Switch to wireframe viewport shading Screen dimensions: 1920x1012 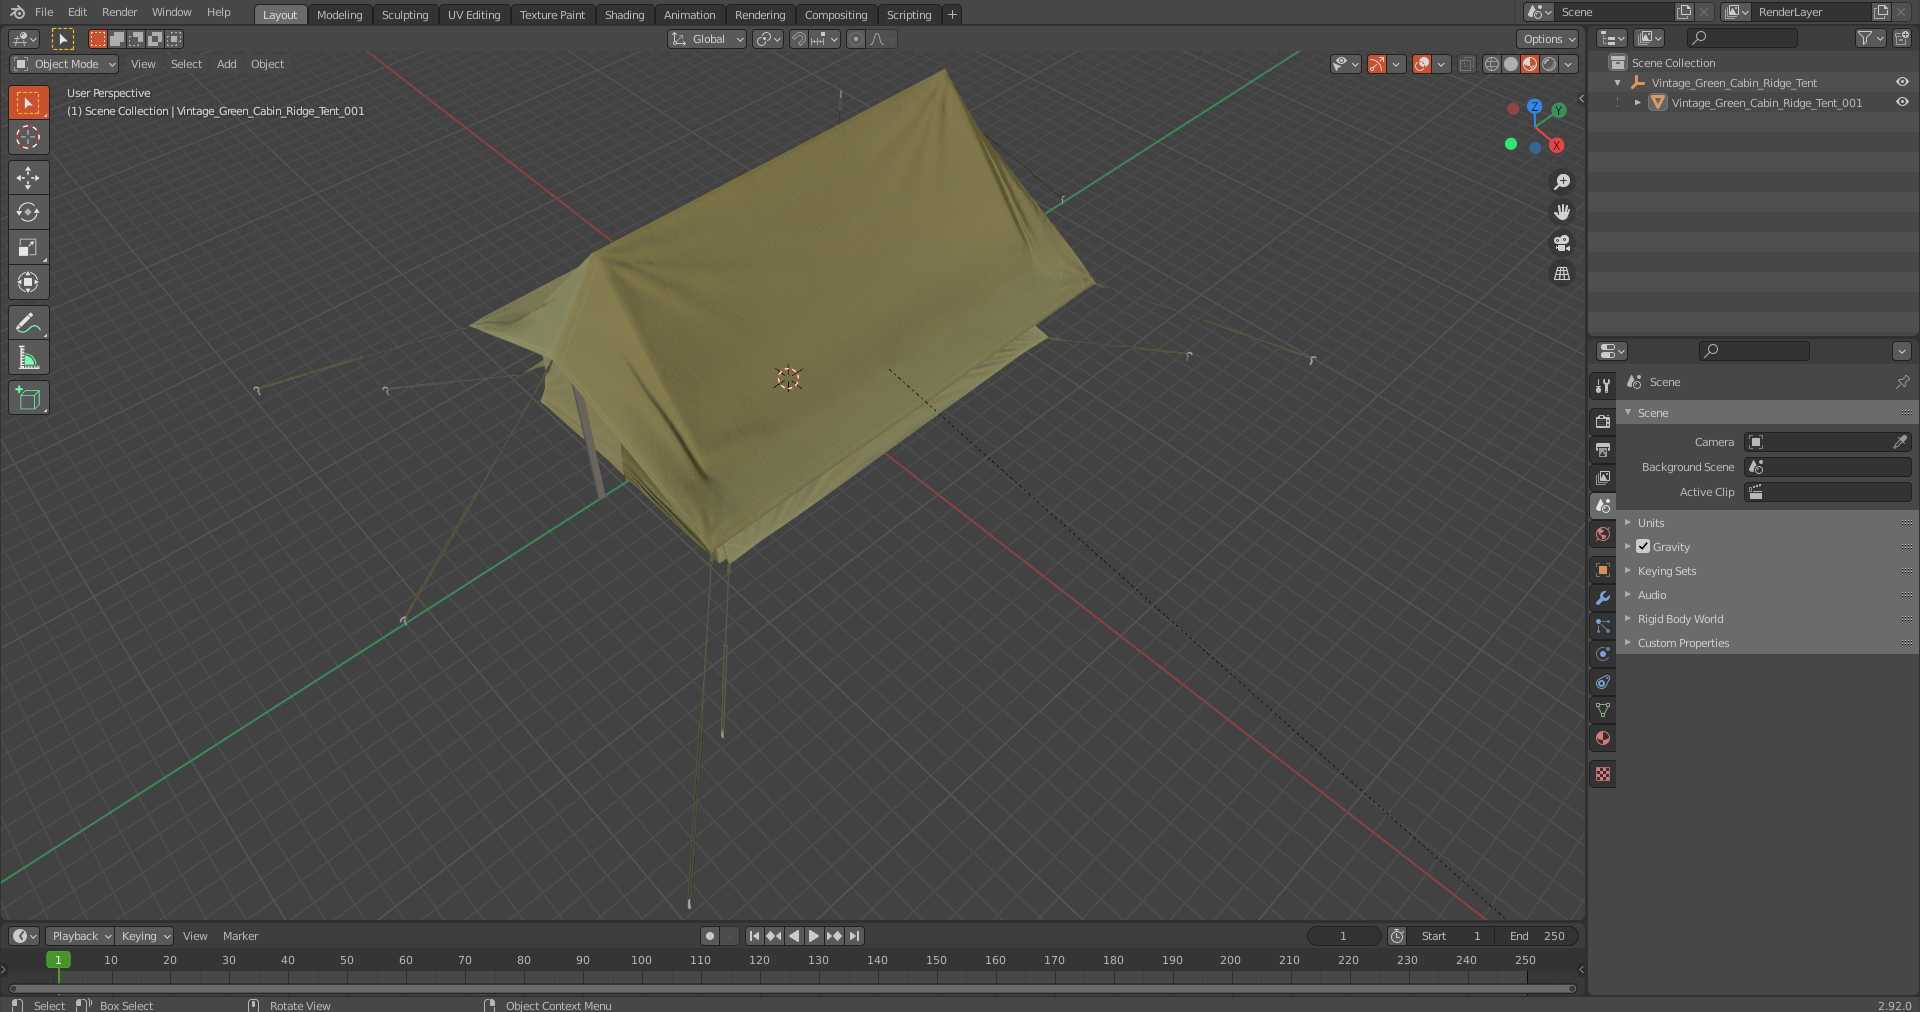tap(1492, 64)
